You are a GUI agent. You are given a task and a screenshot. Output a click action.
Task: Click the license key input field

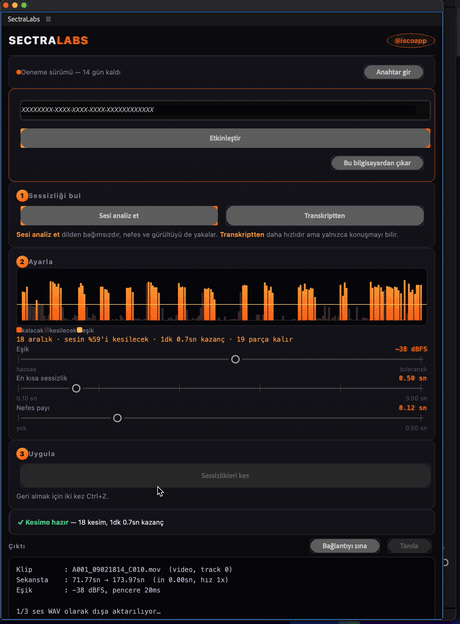tap(225, 110)
